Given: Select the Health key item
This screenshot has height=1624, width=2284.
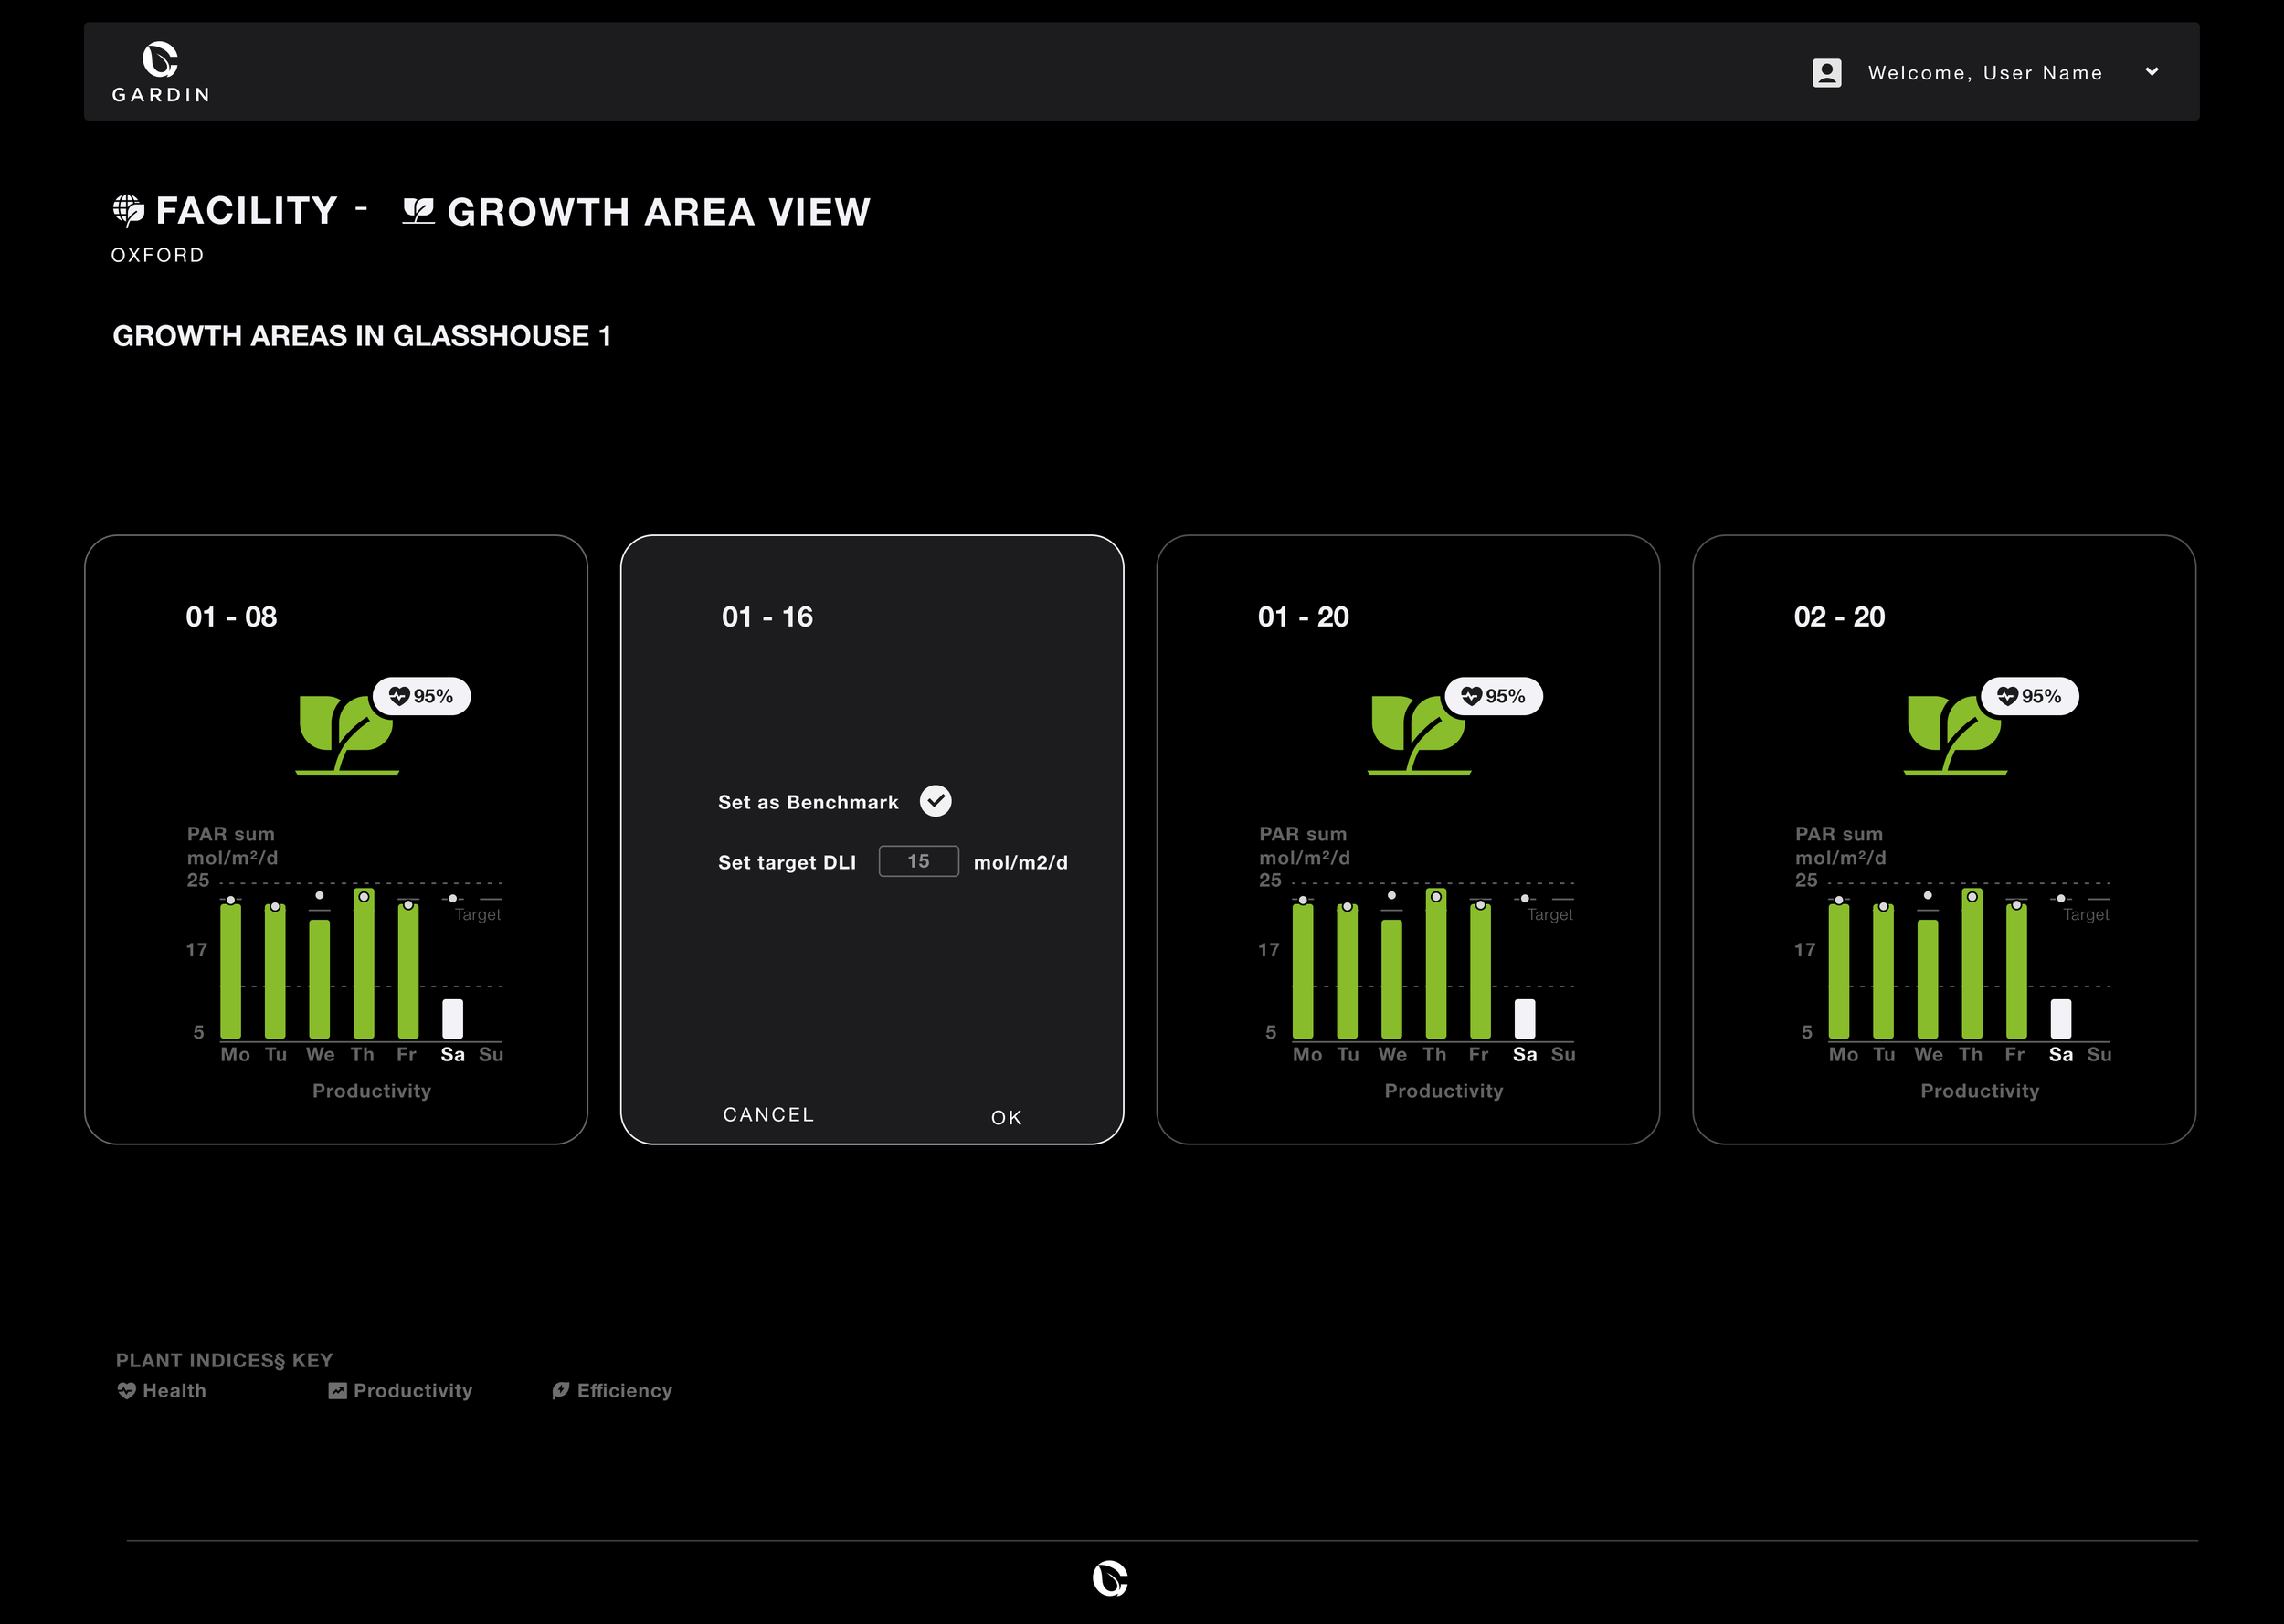Looking at the screenshot, I should (x=161, y=1391).
